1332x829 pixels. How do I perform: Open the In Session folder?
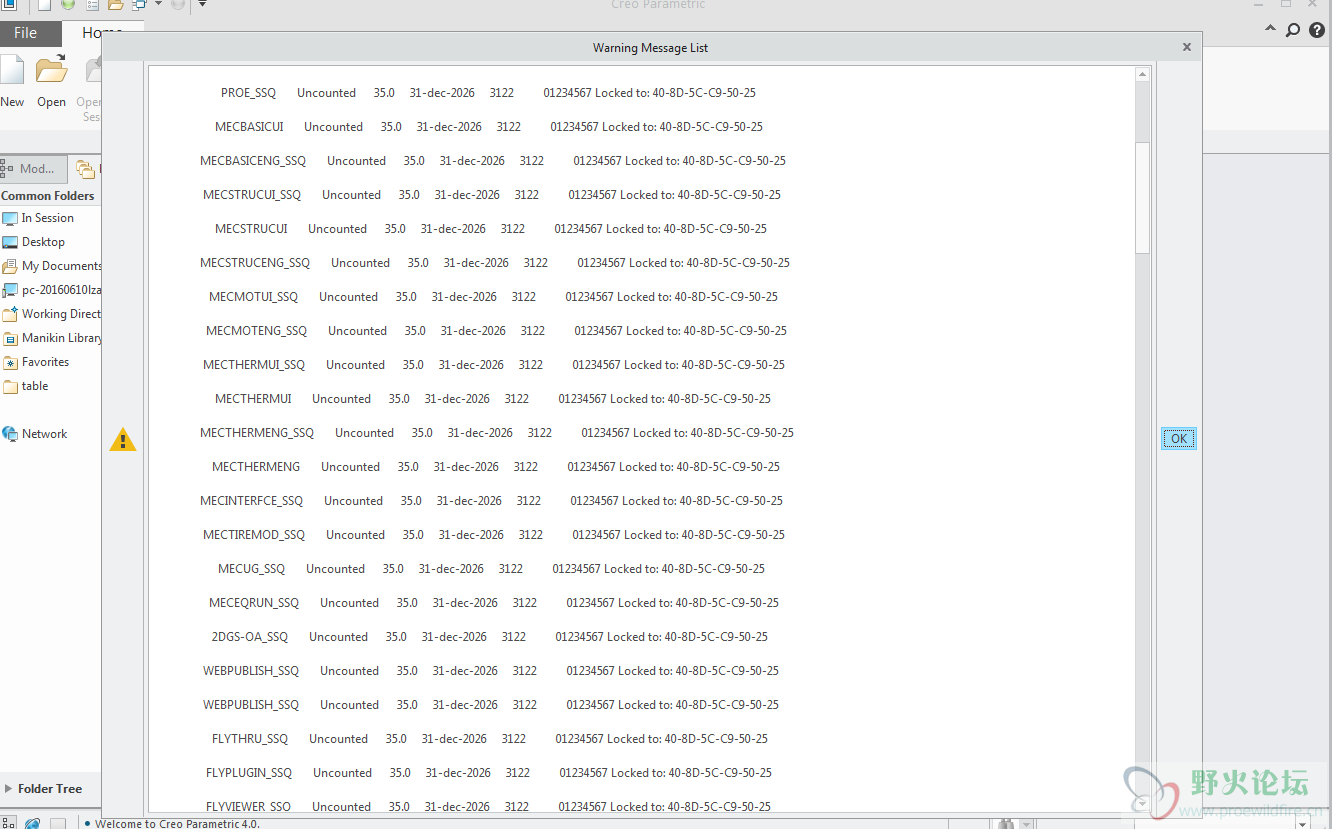coord(48,218)
